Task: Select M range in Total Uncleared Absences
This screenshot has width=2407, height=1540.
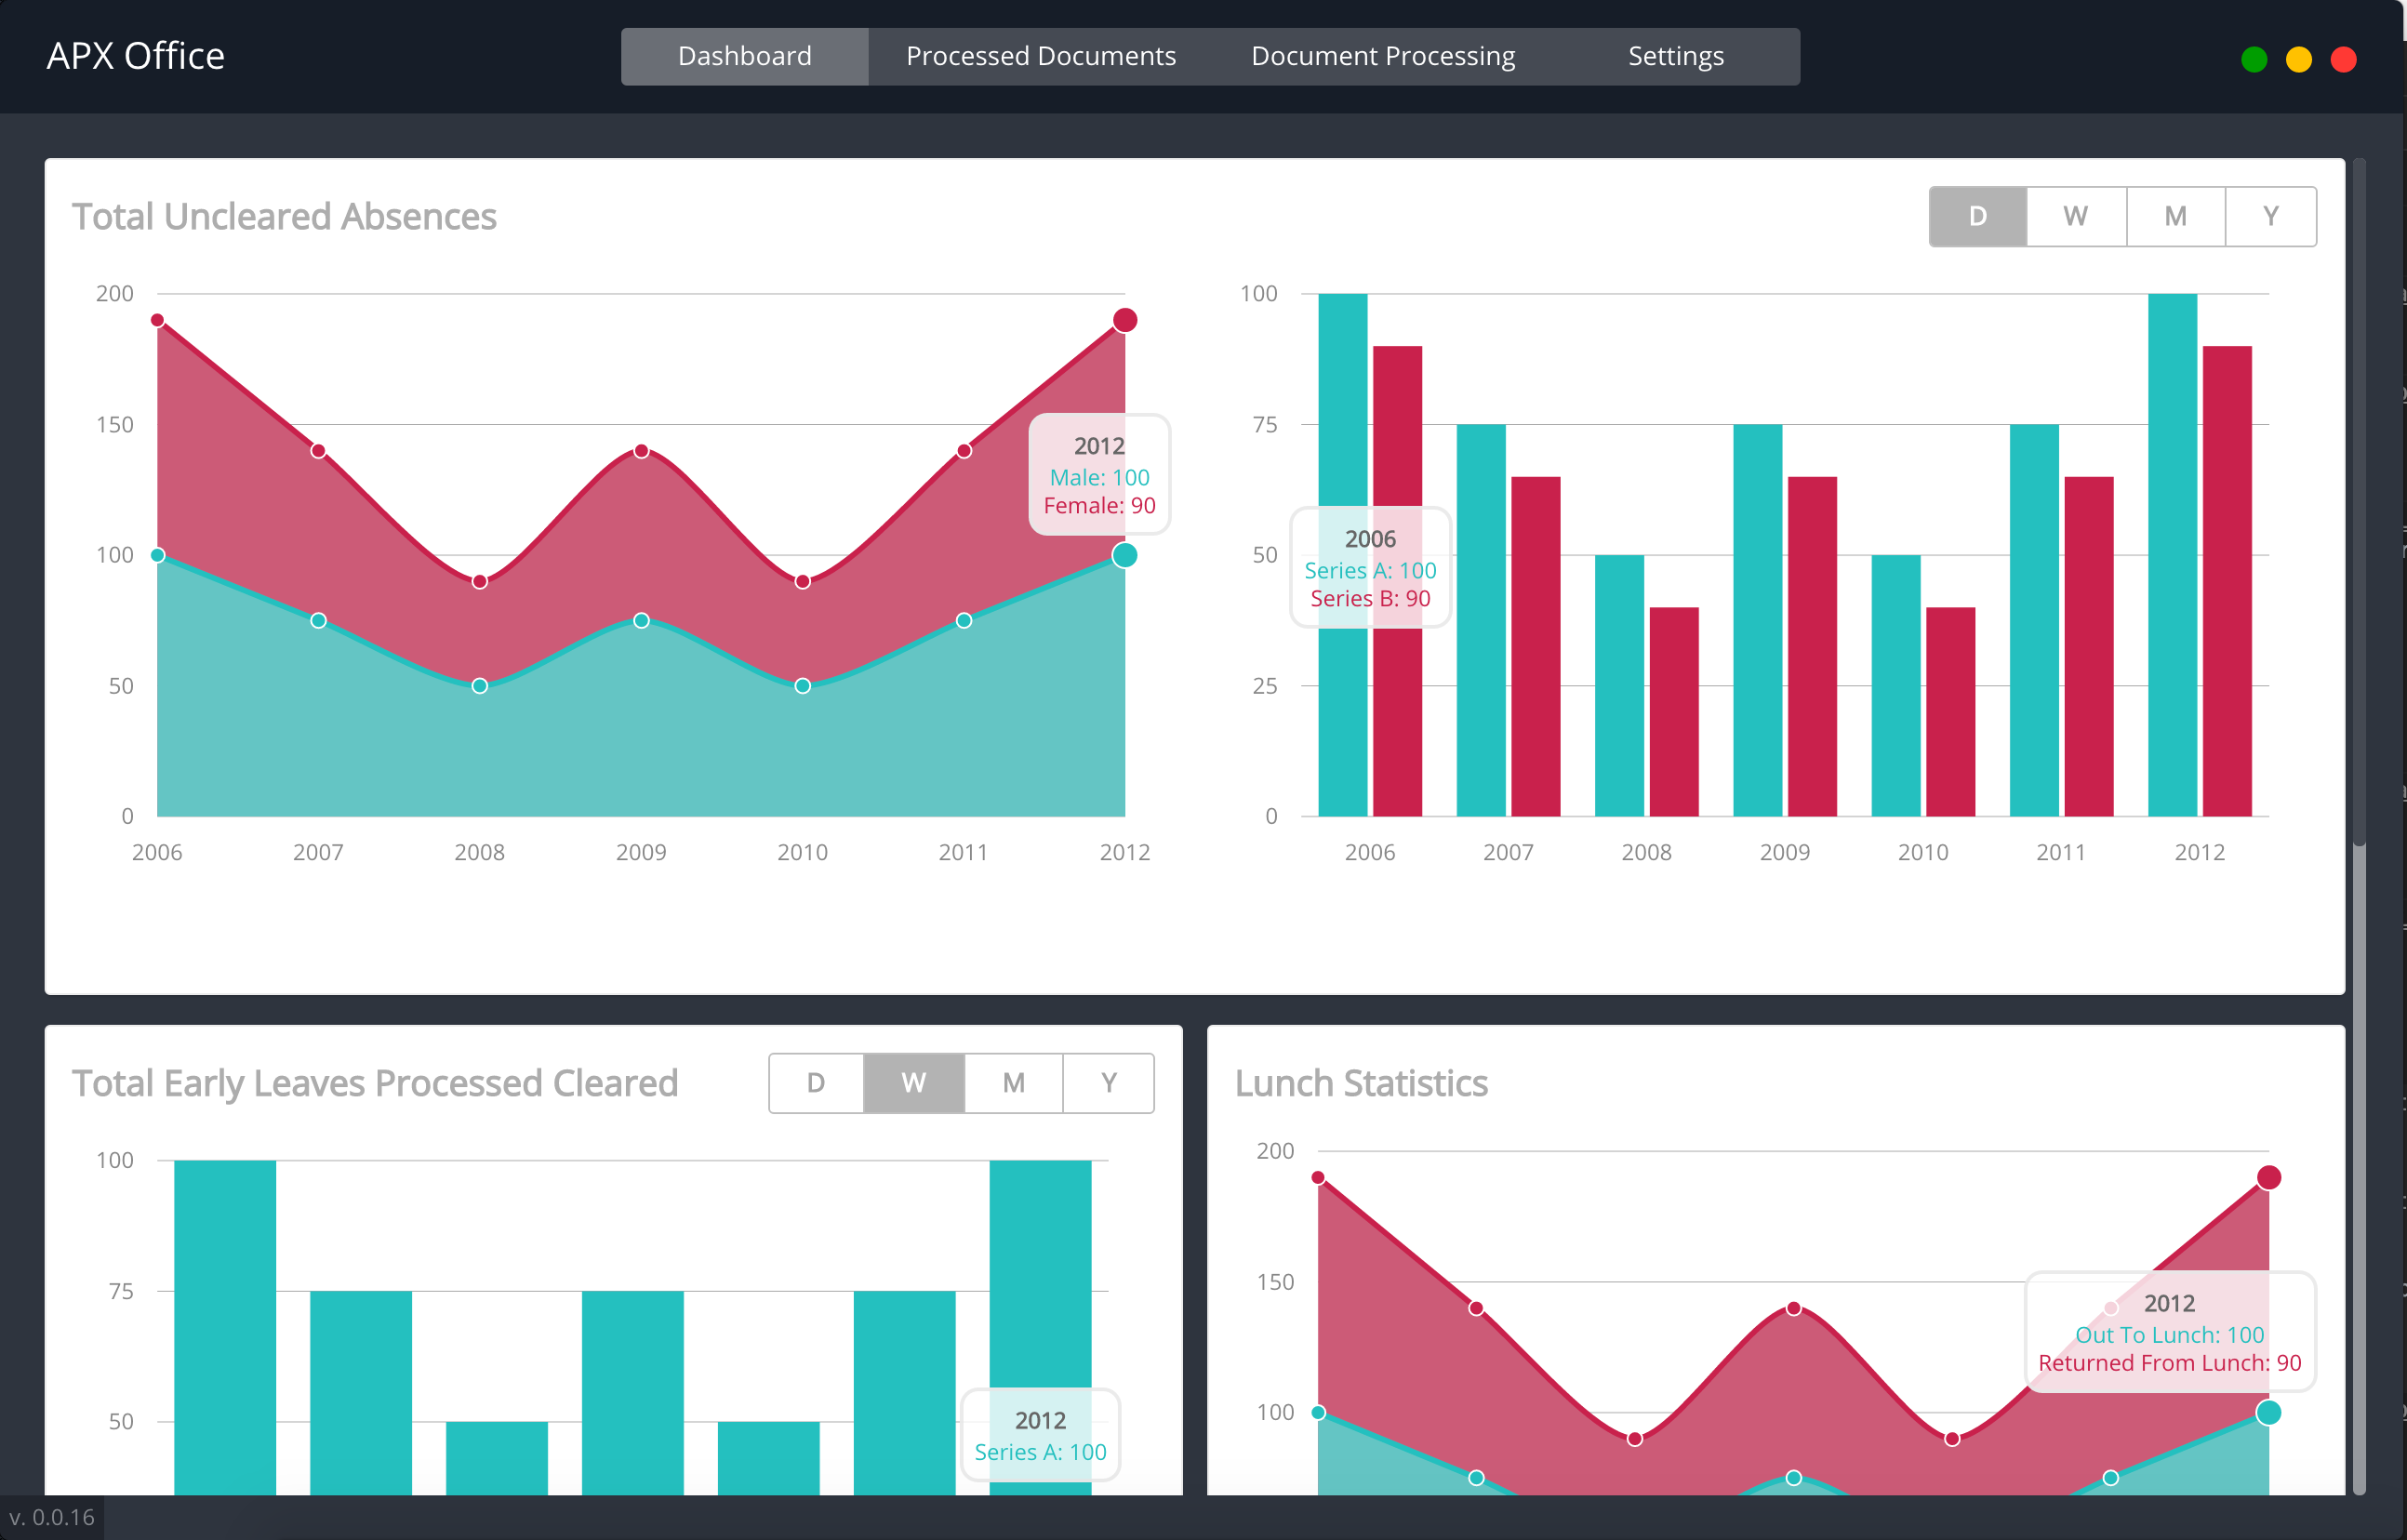Action: pos(2175,216)
